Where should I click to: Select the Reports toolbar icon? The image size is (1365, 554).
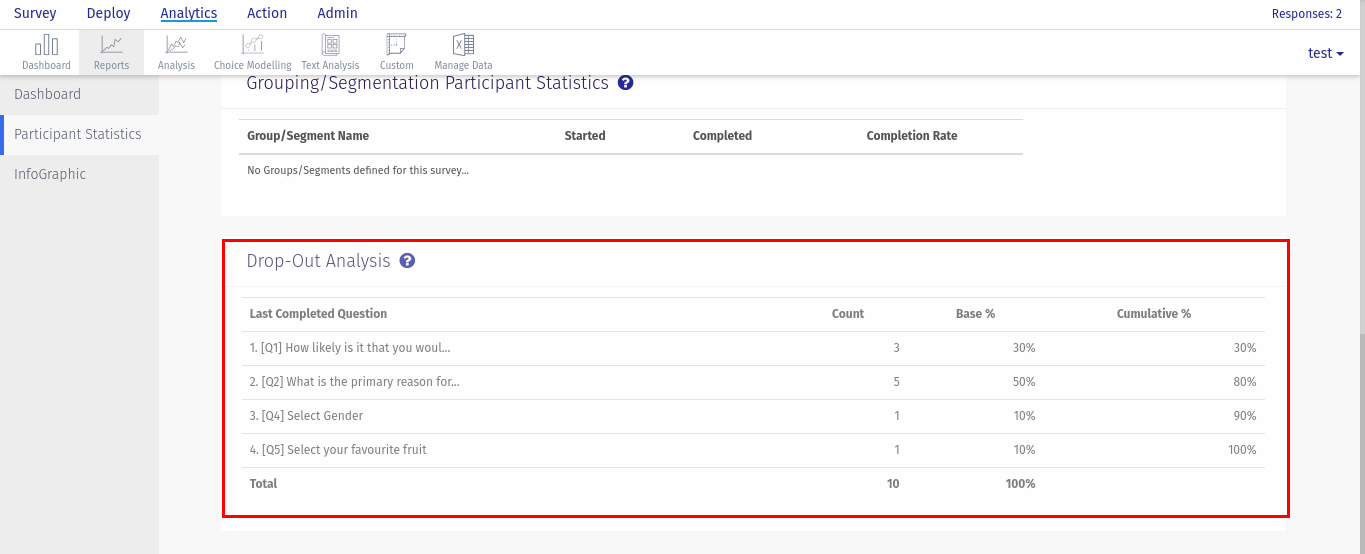(x=111, y=52)
